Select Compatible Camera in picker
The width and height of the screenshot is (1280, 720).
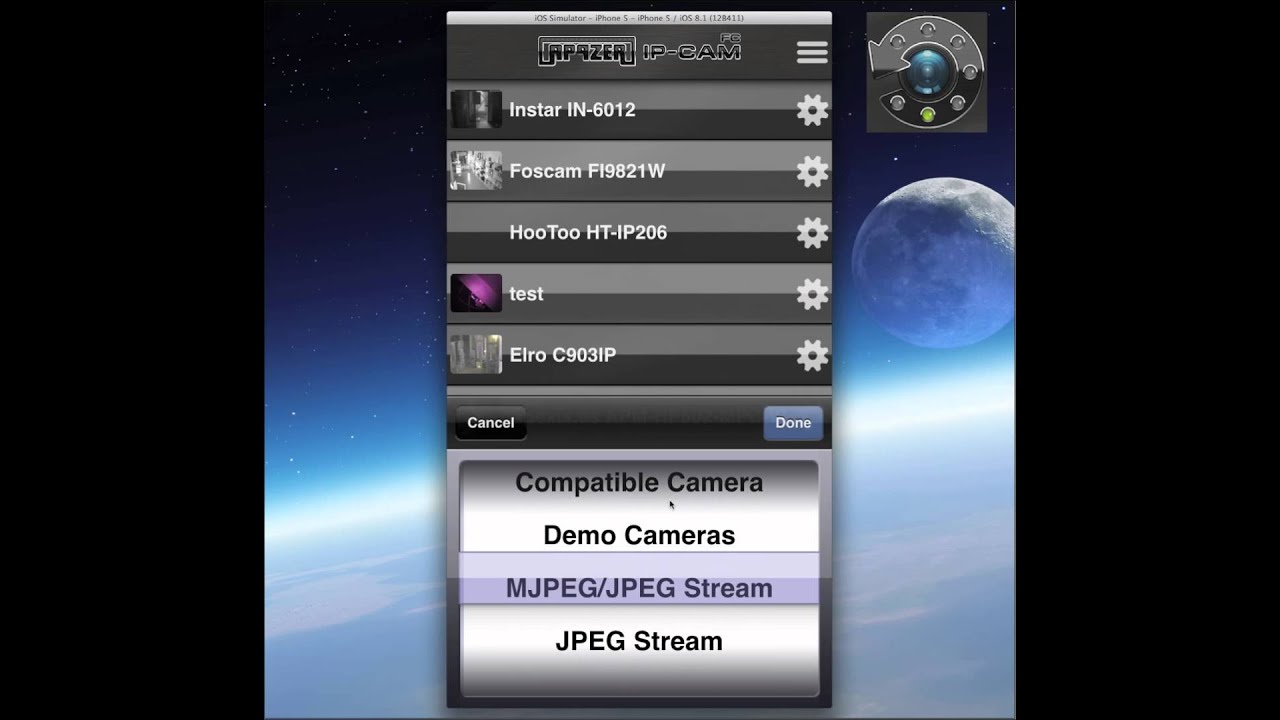[x=639, y=482]
